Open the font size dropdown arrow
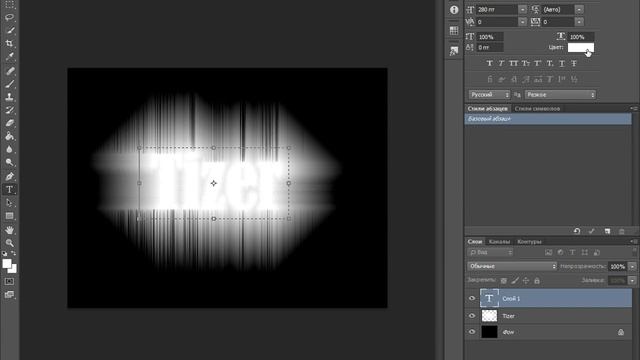This screenshot has height=360, width=640. (522, 9)
